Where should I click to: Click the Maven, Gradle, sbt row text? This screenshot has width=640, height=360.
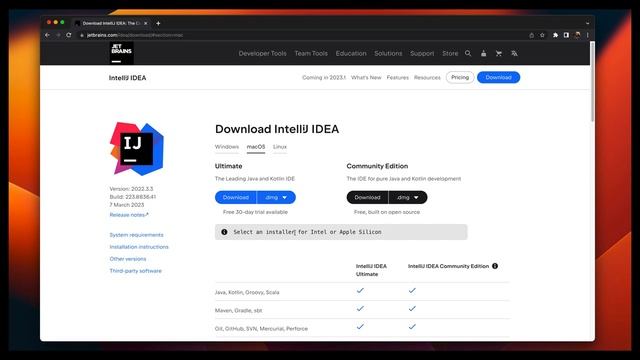click(x=238, y=311)
